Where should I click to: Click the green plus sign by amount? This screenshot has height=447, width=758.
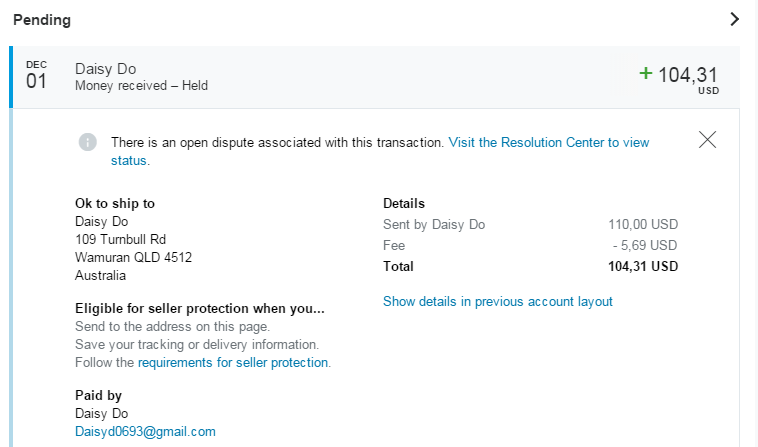coord(645,73)
